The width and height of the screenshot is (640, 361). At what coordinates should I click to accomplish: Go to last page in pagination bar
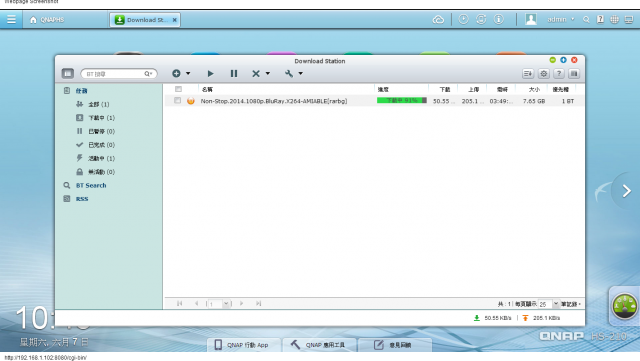[x=258, y=303]
